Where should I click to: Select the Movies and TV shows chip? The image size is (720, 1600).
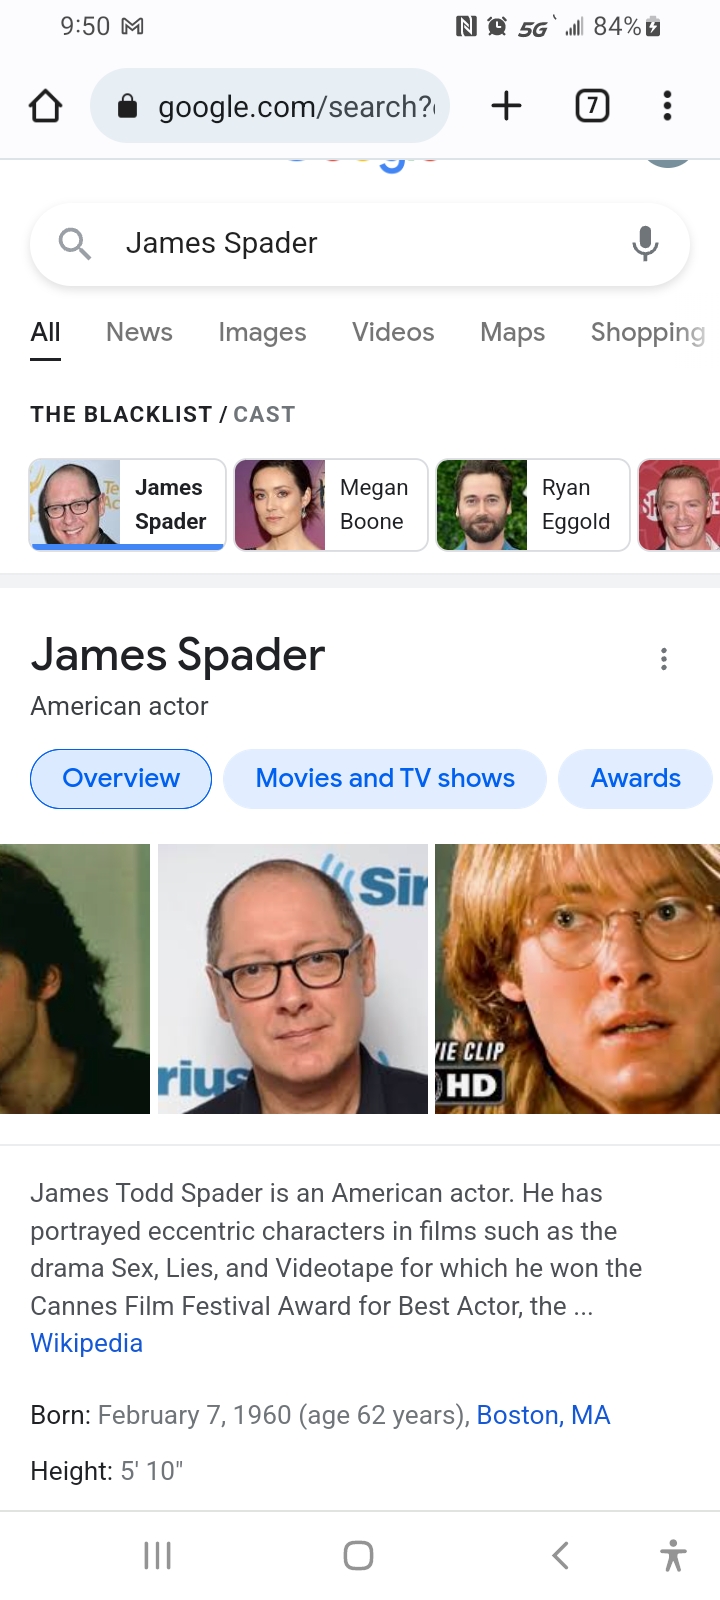tap(385, 778)
